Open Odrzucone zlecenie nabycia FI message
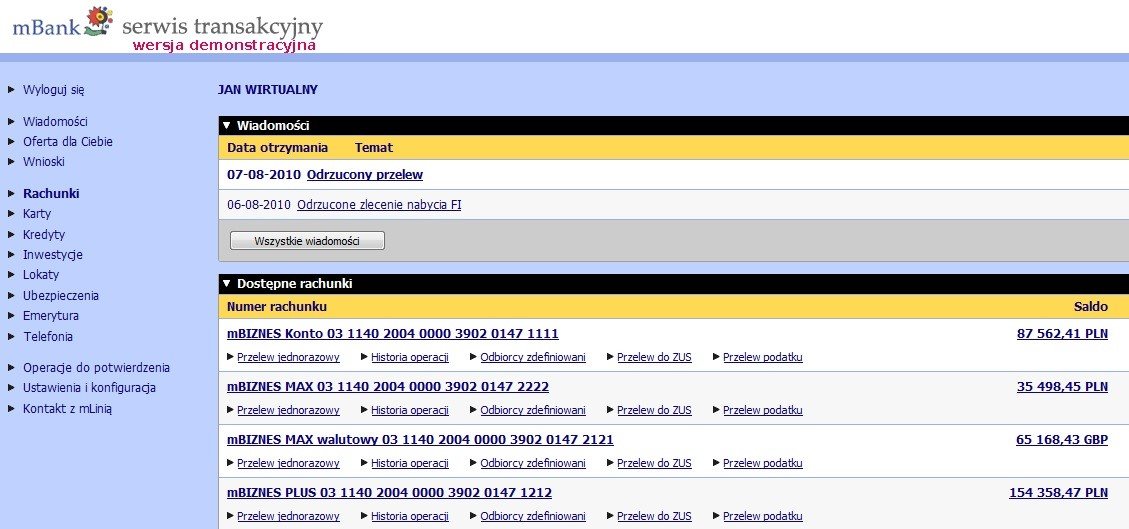This screenshot has height=529, width=1129. 379,205
